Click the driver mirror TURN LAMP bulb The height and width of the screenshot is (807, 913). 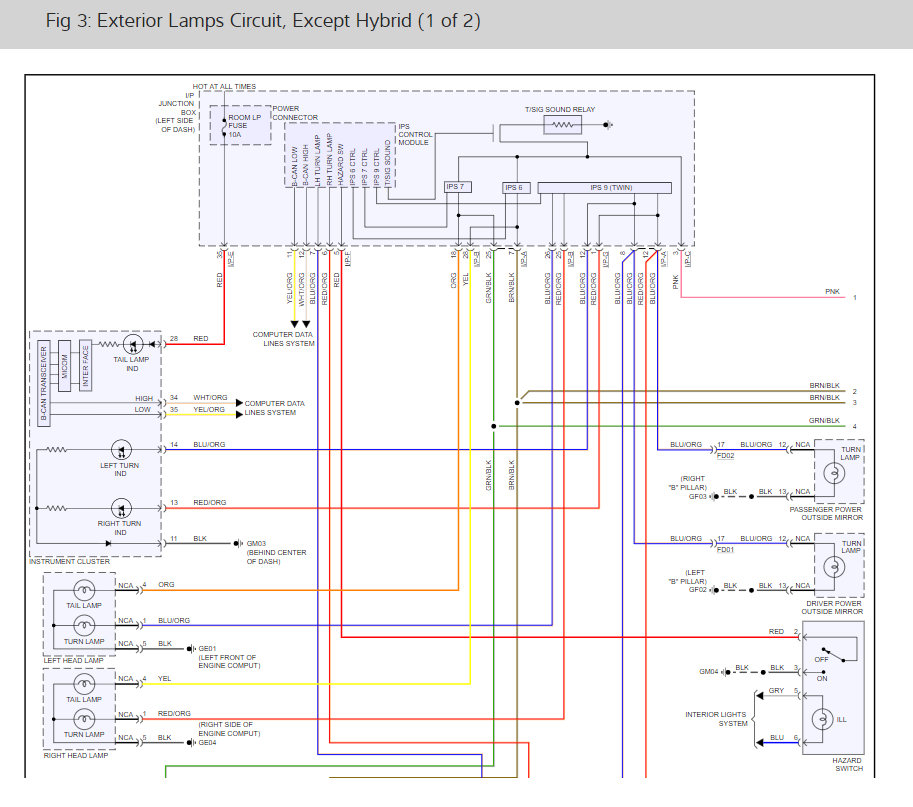834,567
